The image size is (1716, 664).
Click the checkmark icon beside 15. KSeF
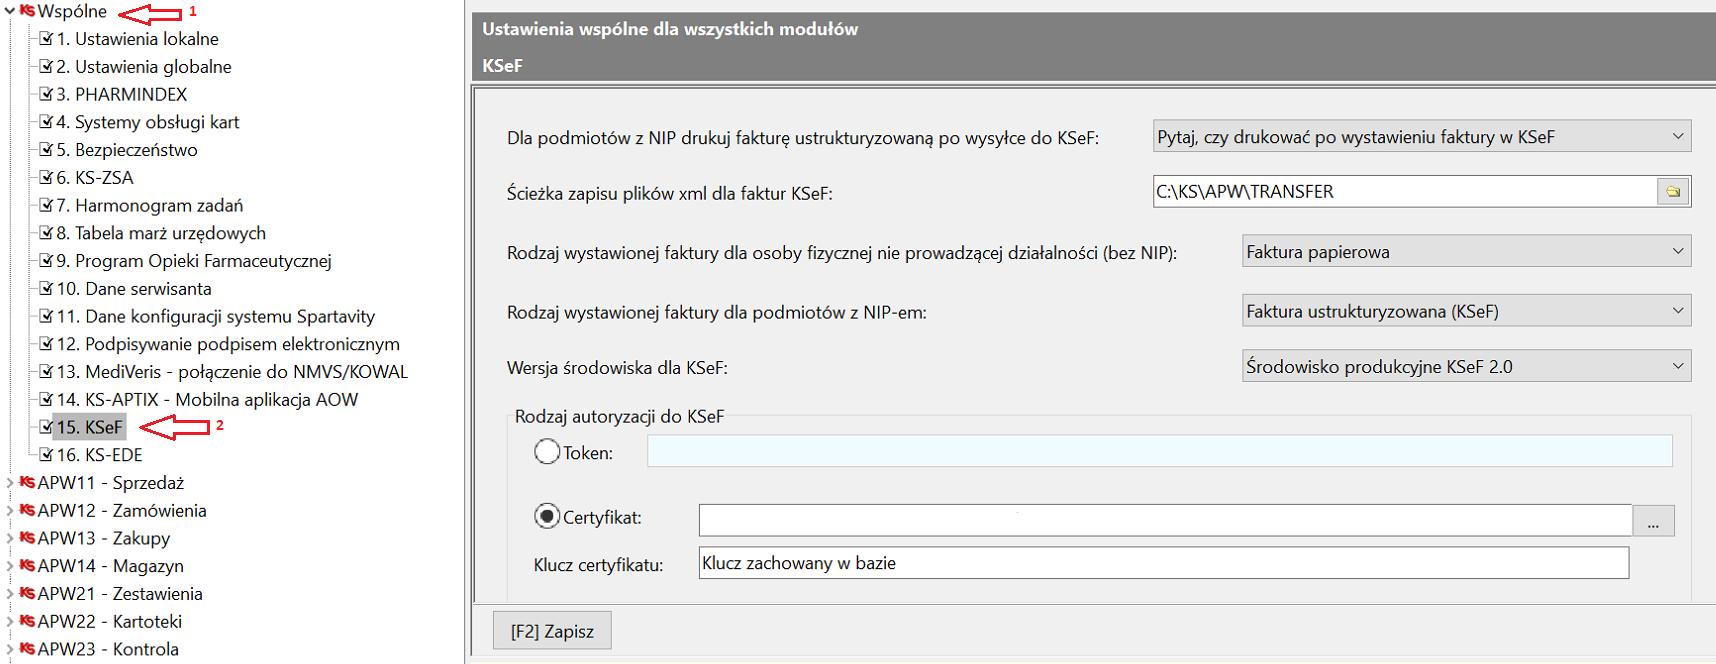pyautogui.click(x=45, y=427)
